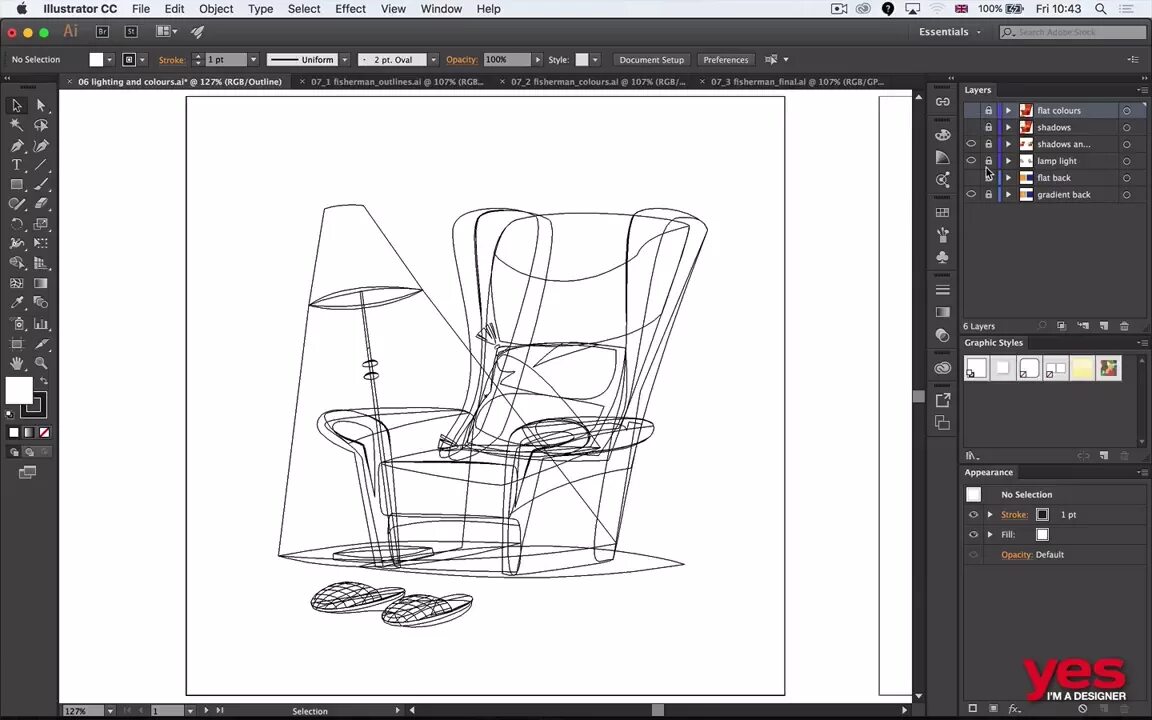The height and width of the screenshot is (720, 1152).
Task: Click the Document Setup button
Action: [651, 60]
